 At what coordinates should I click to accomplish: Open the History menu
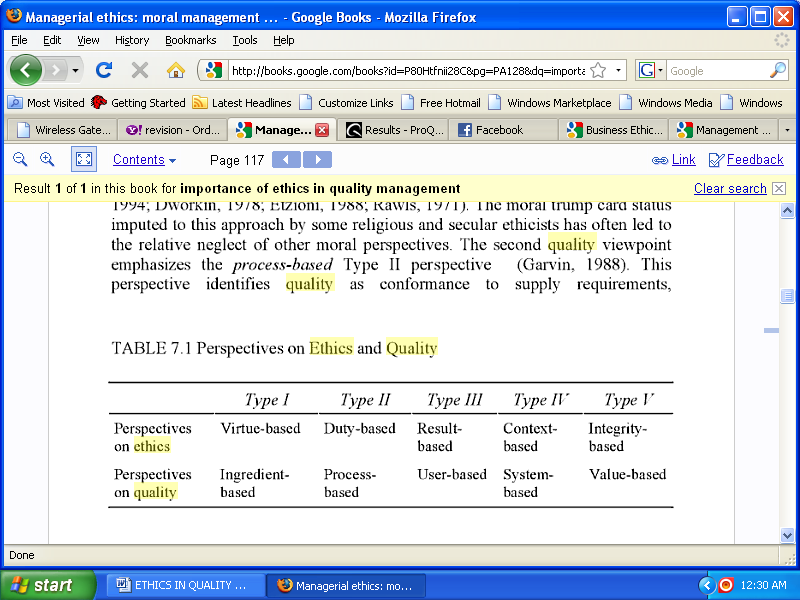coord(132,40)
